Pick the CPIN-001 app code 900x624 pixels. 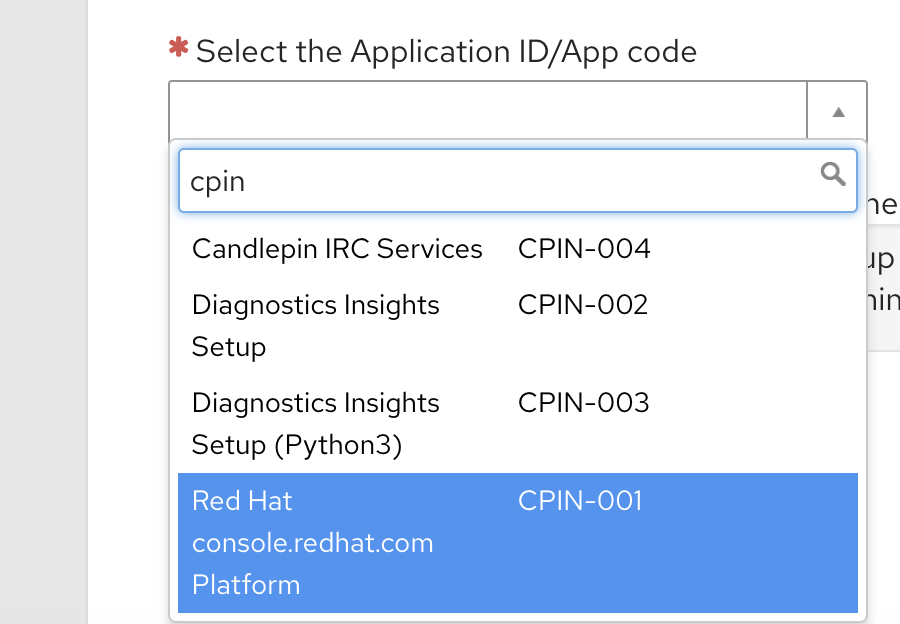[580, 501]
